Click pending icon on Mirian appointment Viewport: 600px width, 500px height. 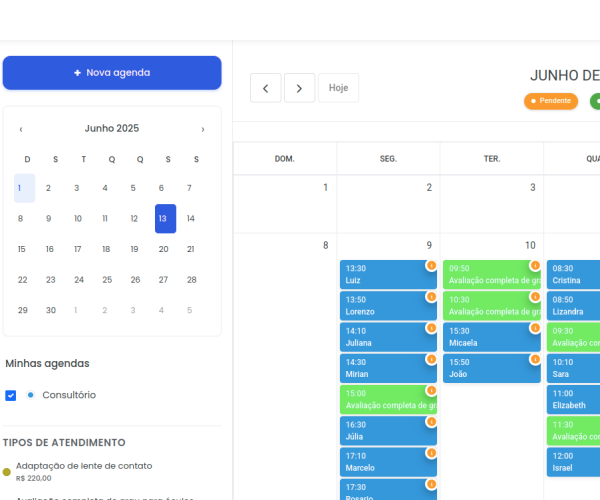pyautogui.click(x=431, y=359)
